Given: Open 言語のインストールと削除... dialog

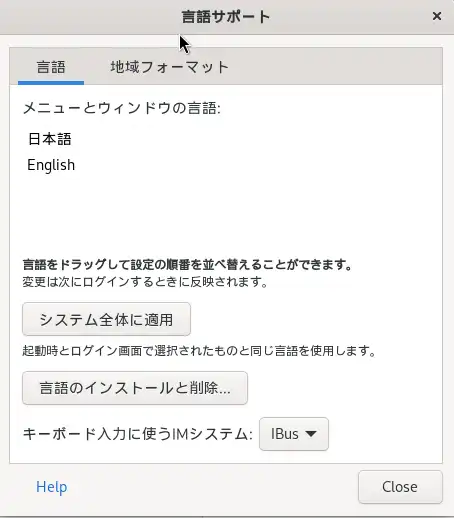Looking at the screenshot, I should coord(135,388).
